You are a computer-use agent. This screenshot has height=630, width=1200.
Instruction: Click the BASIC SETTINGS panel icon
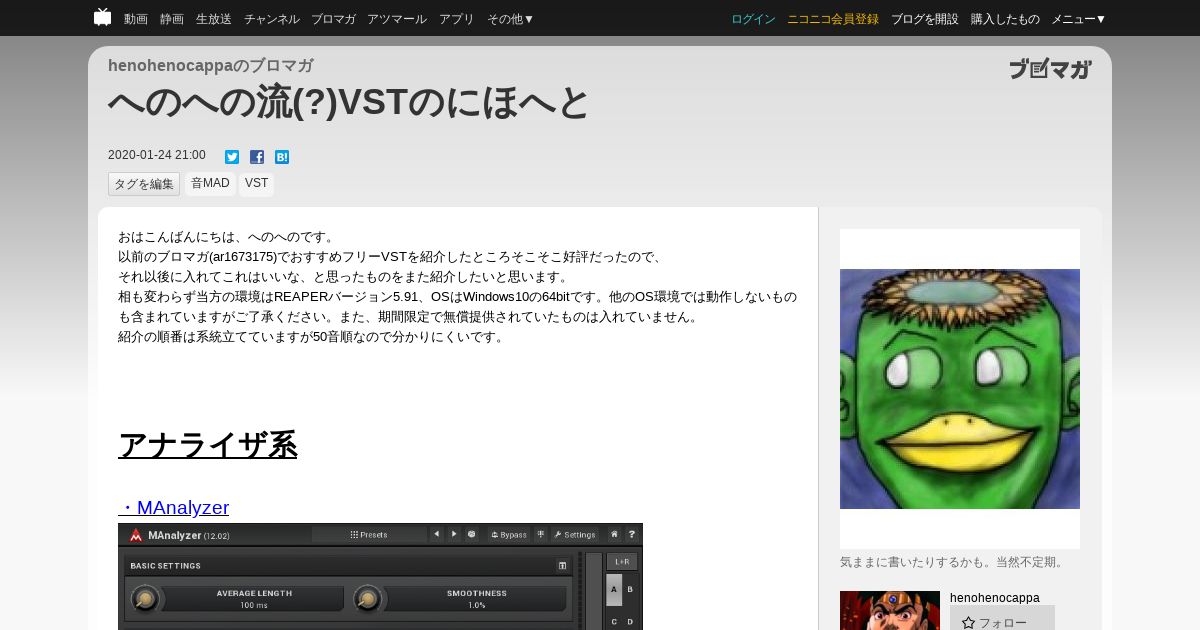click(562, 566)
